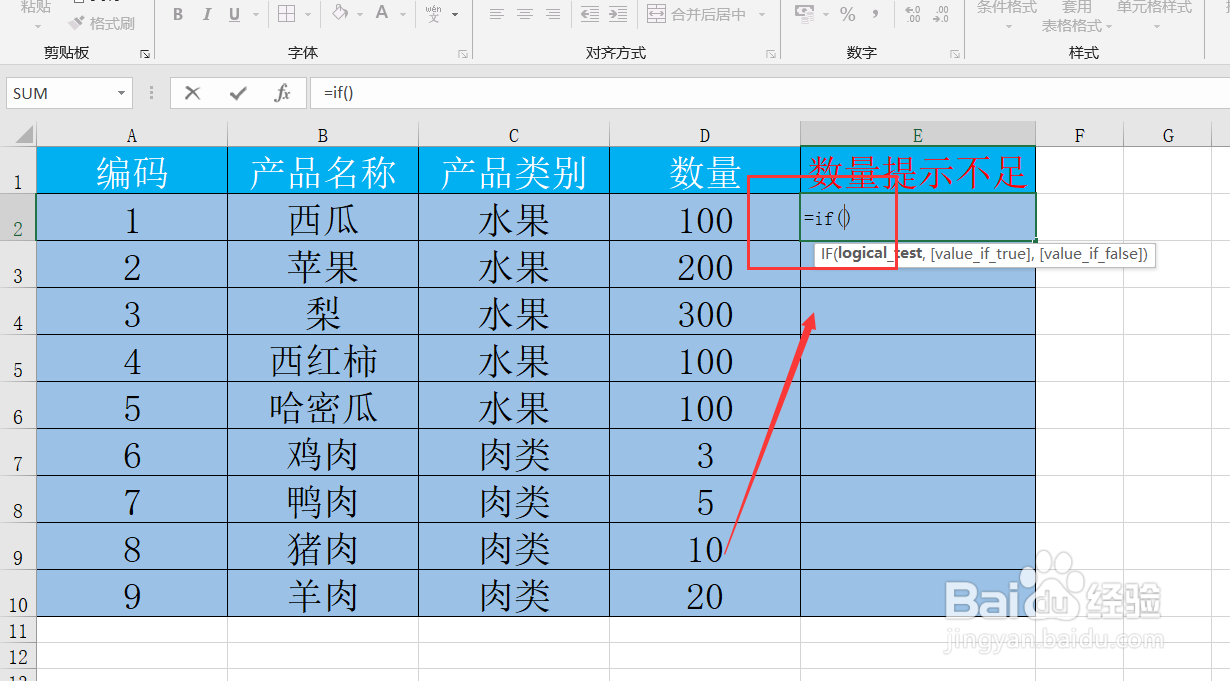This screenshot has height=681, width=1230.
Task: Increase the decimal places
Action: [912, 14]
